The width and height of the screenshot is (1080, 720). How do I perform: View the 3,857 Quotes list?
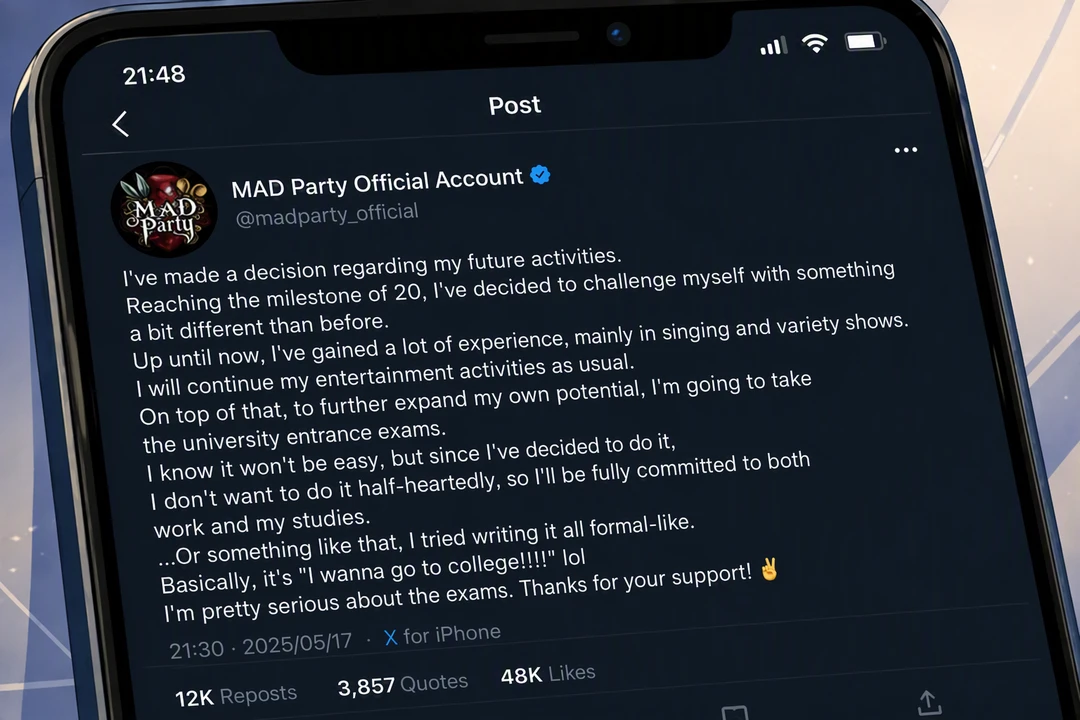(402, 684)
